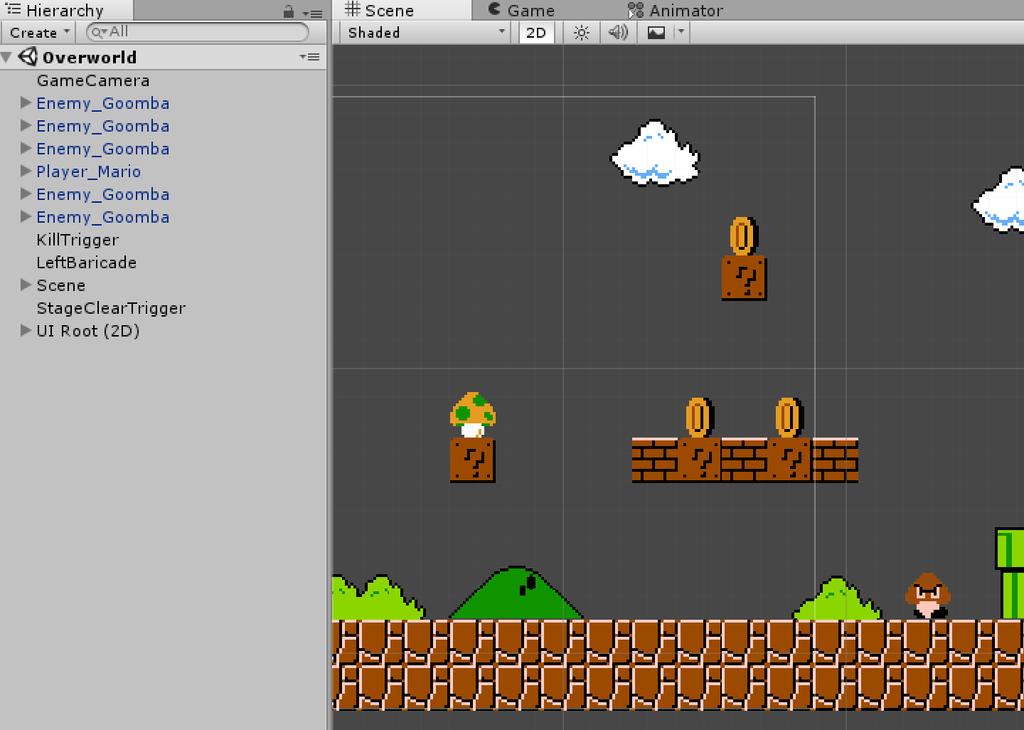Toggle scene effects picture icon

(x=656, y=33)
